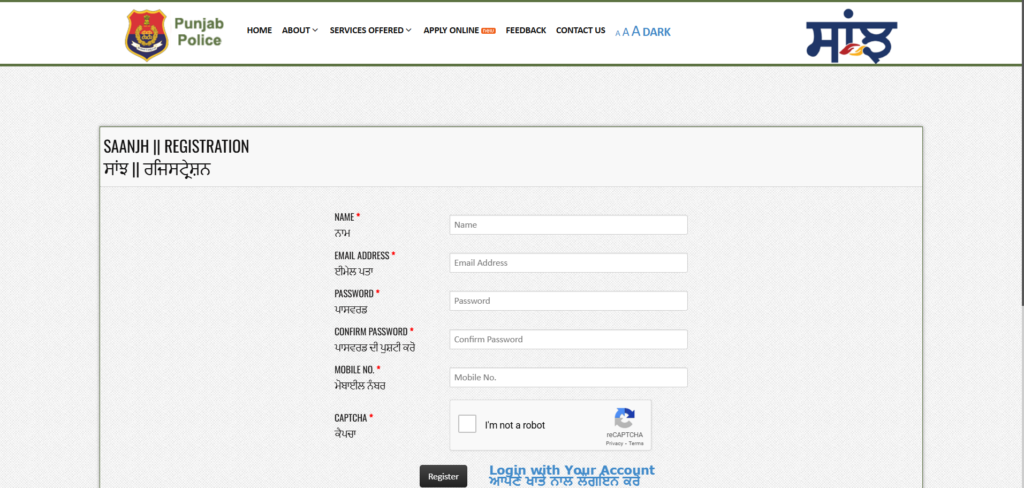Go to the HOME page
The width and height of the screenshot is (1024, 488).
pyautogui.click(x=259, y=30)
